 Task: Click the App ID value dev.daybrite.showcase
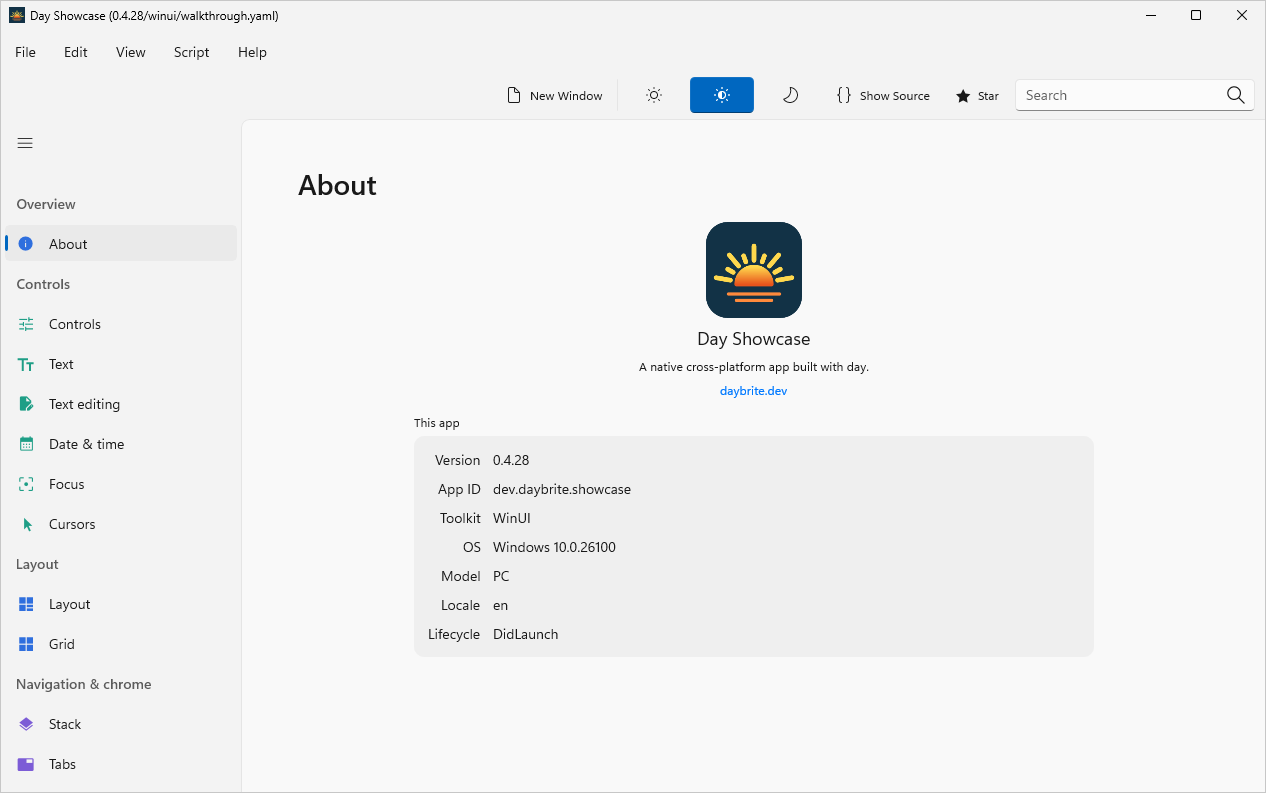point(562,489)
